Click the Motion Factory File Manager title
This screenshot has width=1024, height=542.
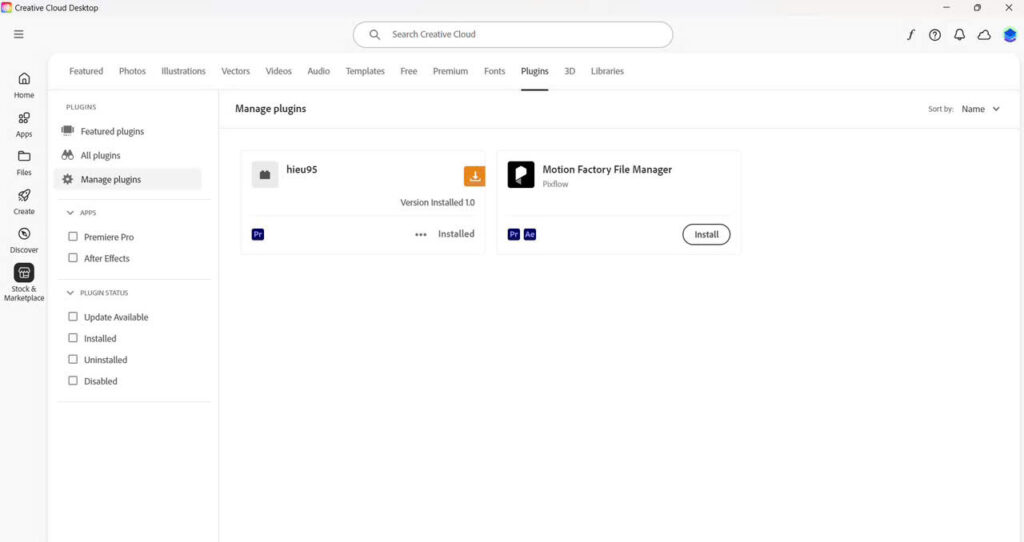607,170
